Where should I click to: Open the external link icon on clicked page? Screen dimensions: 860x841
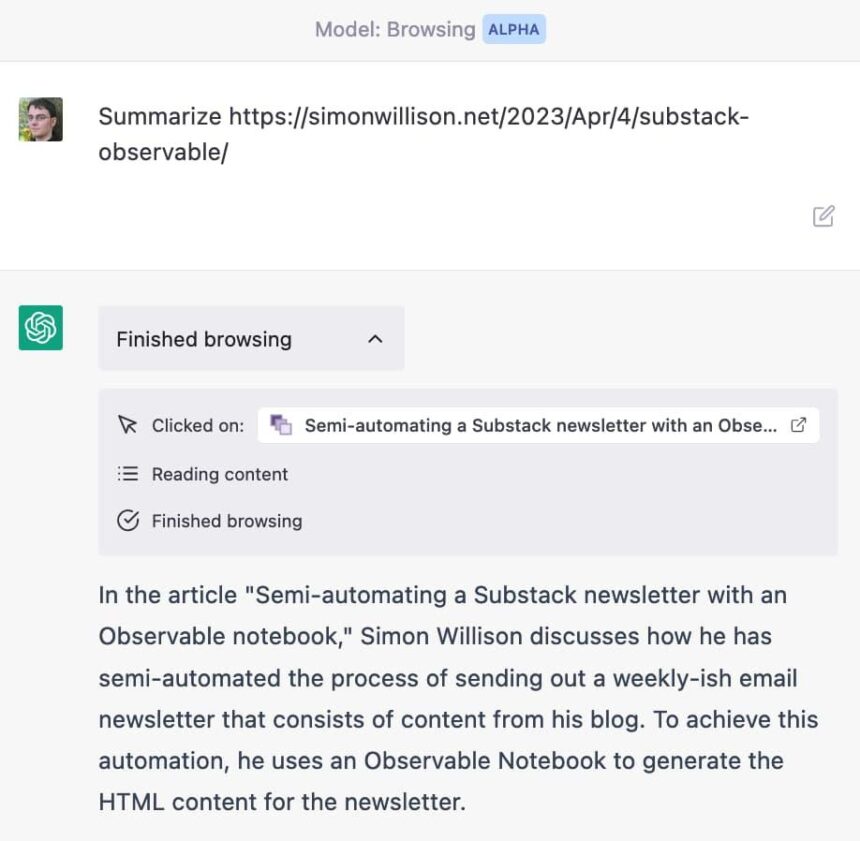pos(799,425)
